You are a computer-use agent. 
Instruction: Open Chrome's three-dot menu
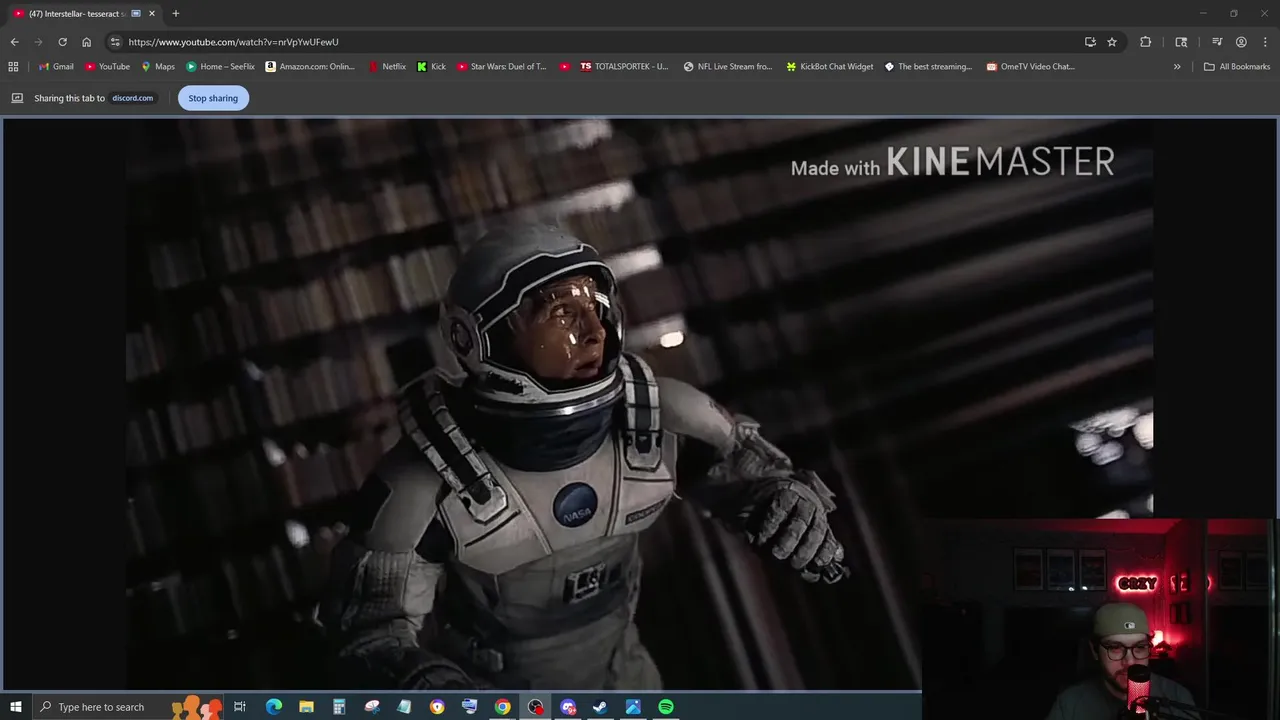[x=1265, y=42]
